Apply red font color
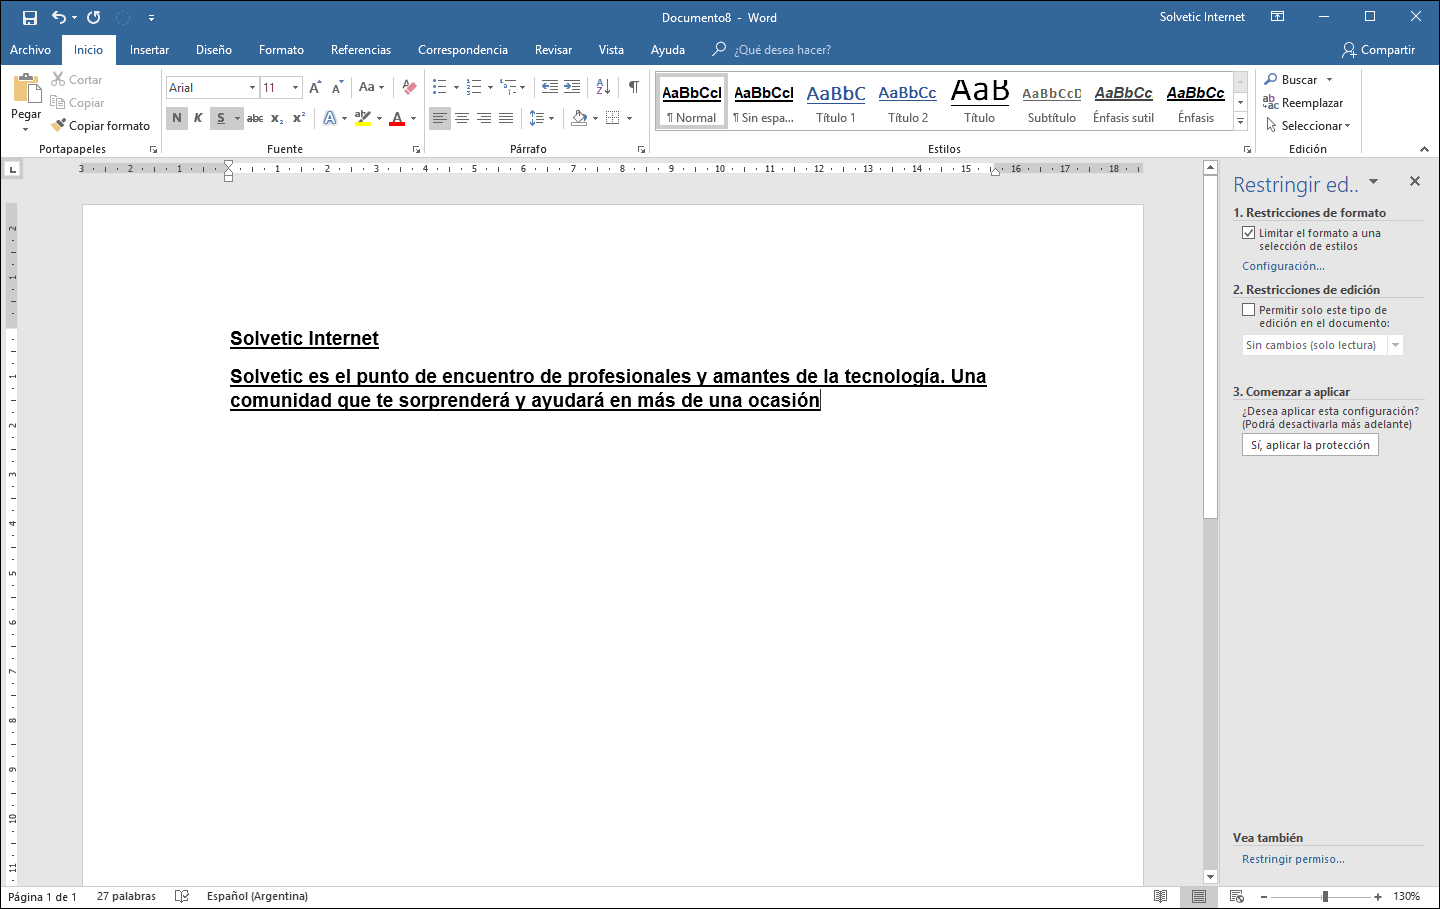The height and width of the screenshot is (909, 1440). [397, 118]
